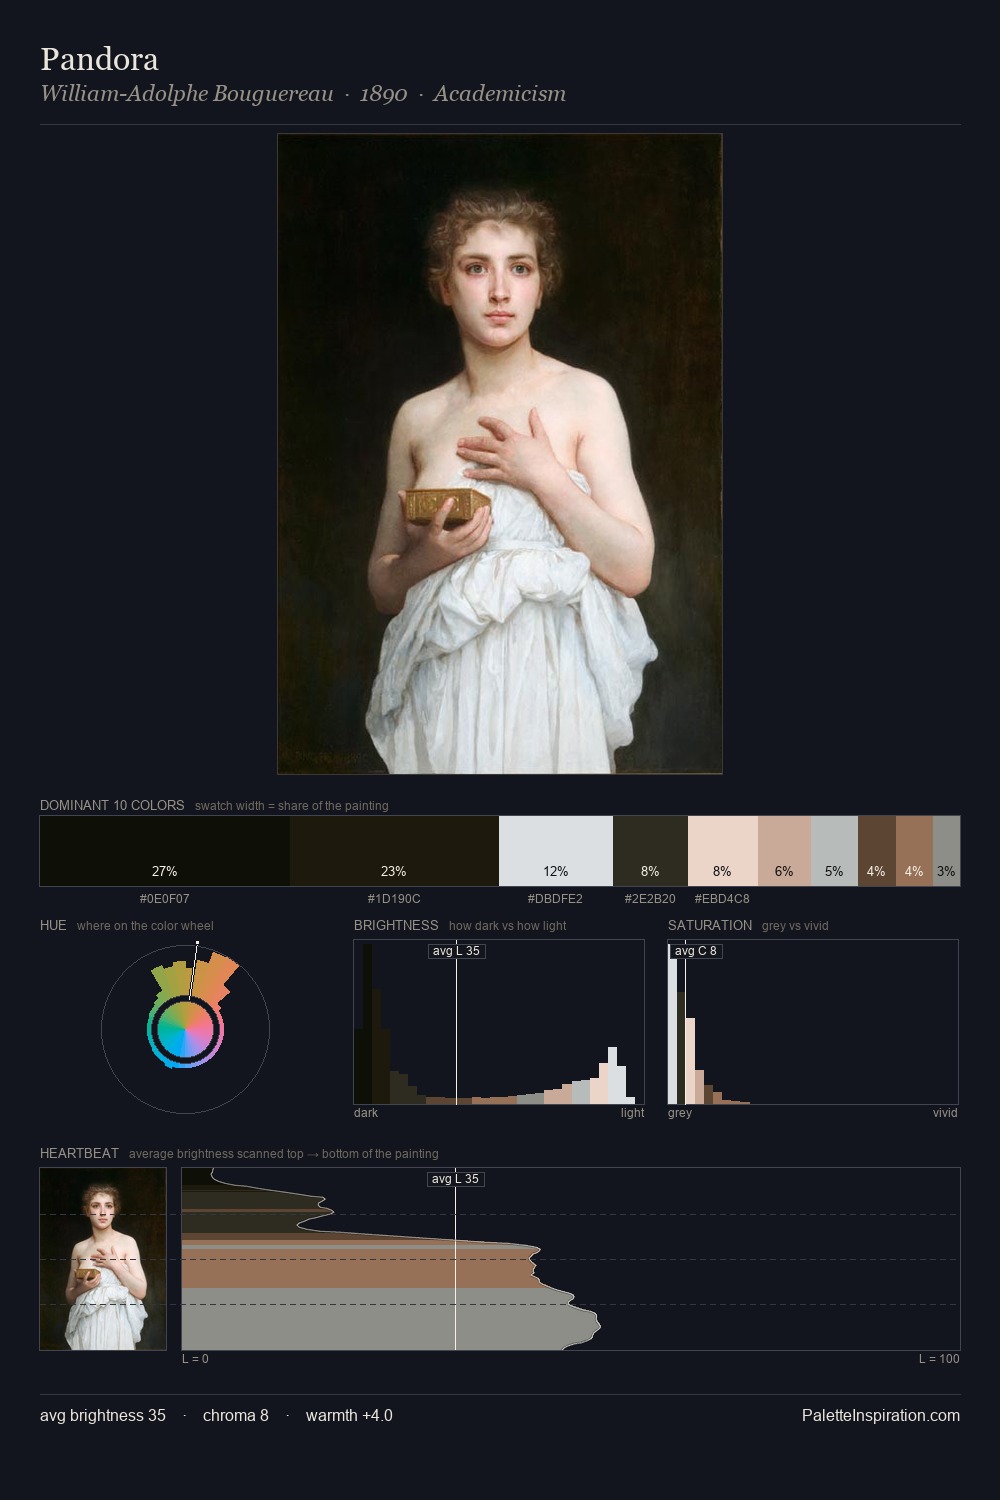Image resolution: width=1000 pixels, height=1500 pixels.
Task: Click the dark axis label under Brightness
Action: pos(366,1113)
